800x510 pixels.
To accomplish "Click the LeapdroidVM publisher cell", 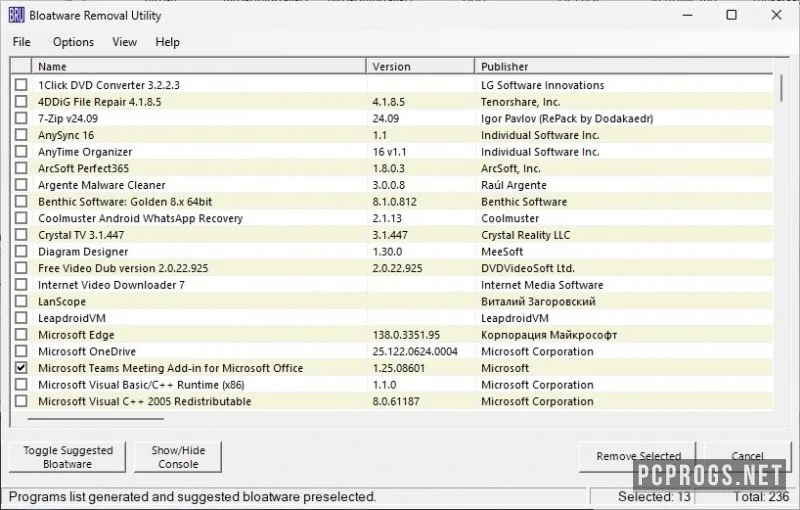I will [515, 318].
